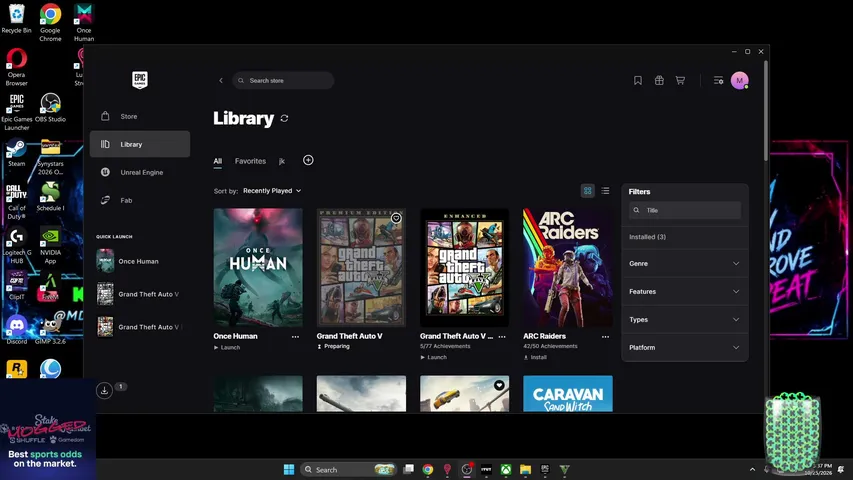Open Epic Games Launcher taskbar icon

(x=545, y=469)
